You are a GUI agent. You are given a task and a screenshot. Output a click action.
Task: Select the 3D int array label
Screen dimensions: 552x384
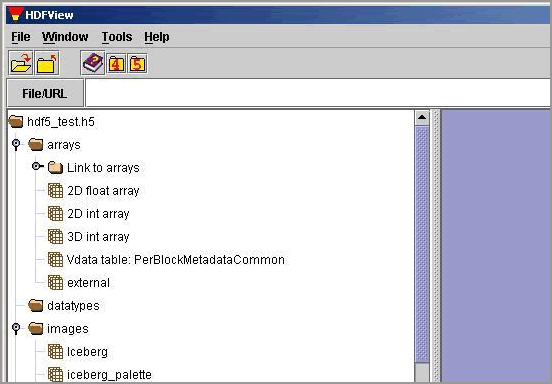coord(98,237)
